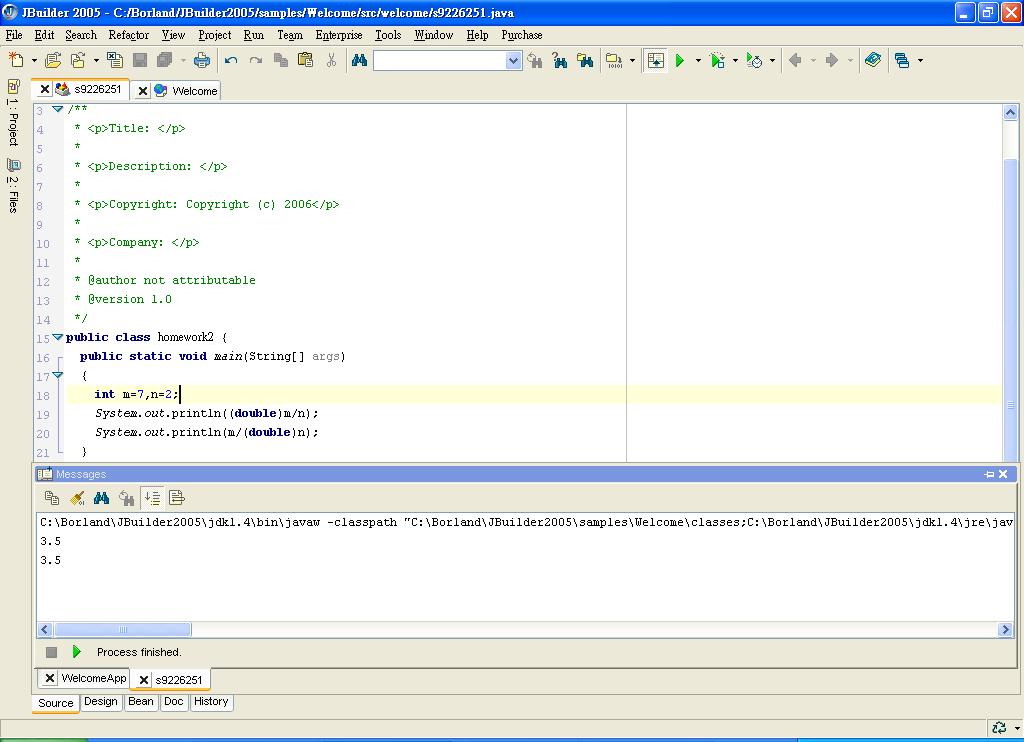
Task: Open the Run Project dropdown arrow
Action: [x=698, y=61]
